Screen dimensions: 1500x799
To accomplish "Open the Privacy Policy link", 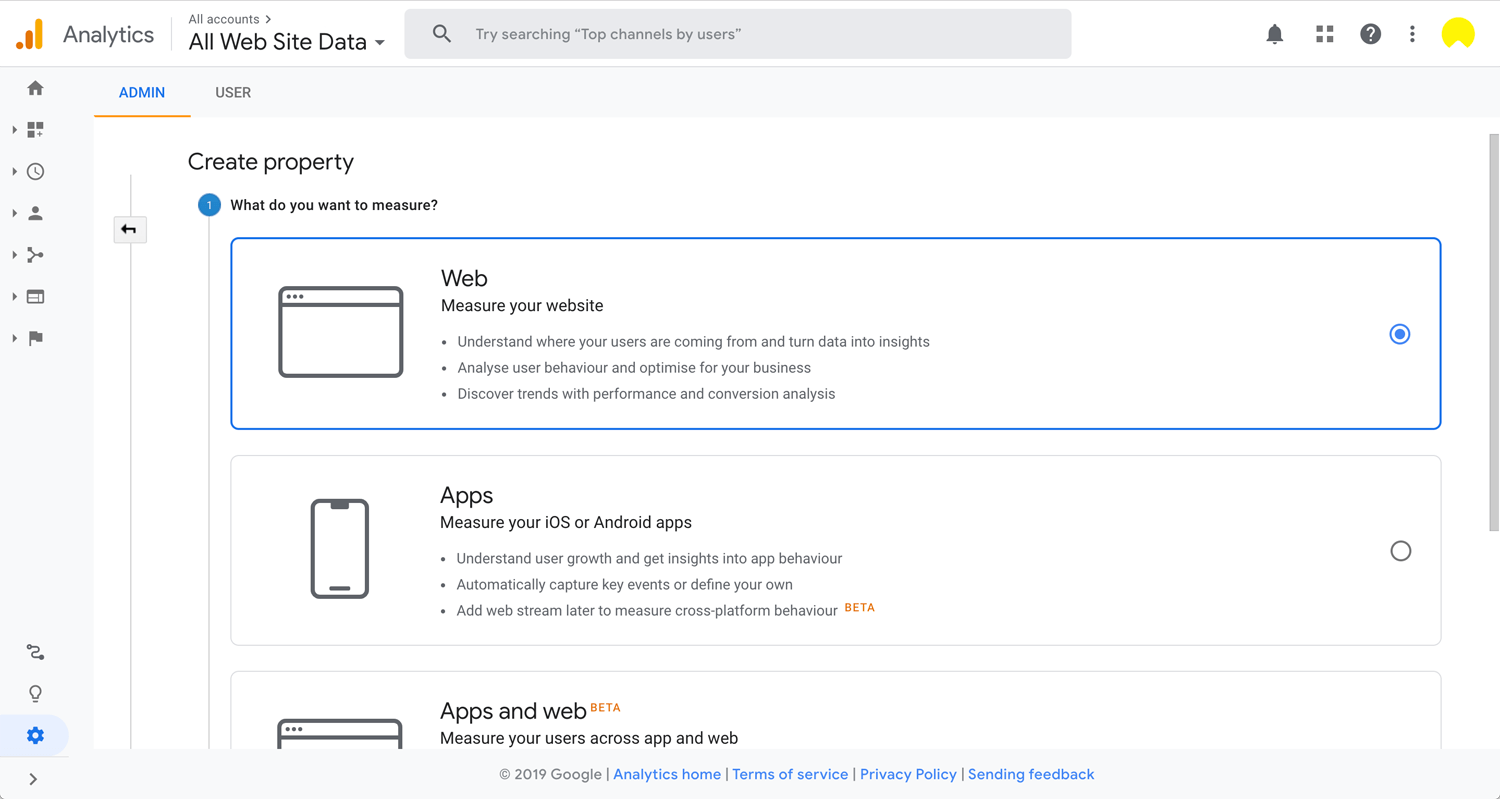I will [x=908, y=774].
